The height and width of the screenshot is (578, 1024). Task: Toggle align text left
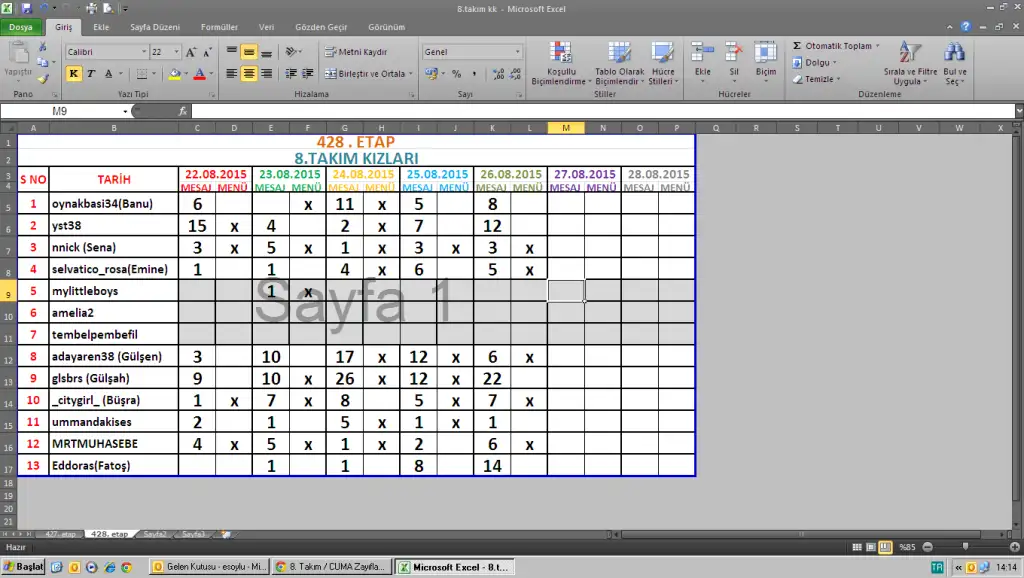(231, 74)
